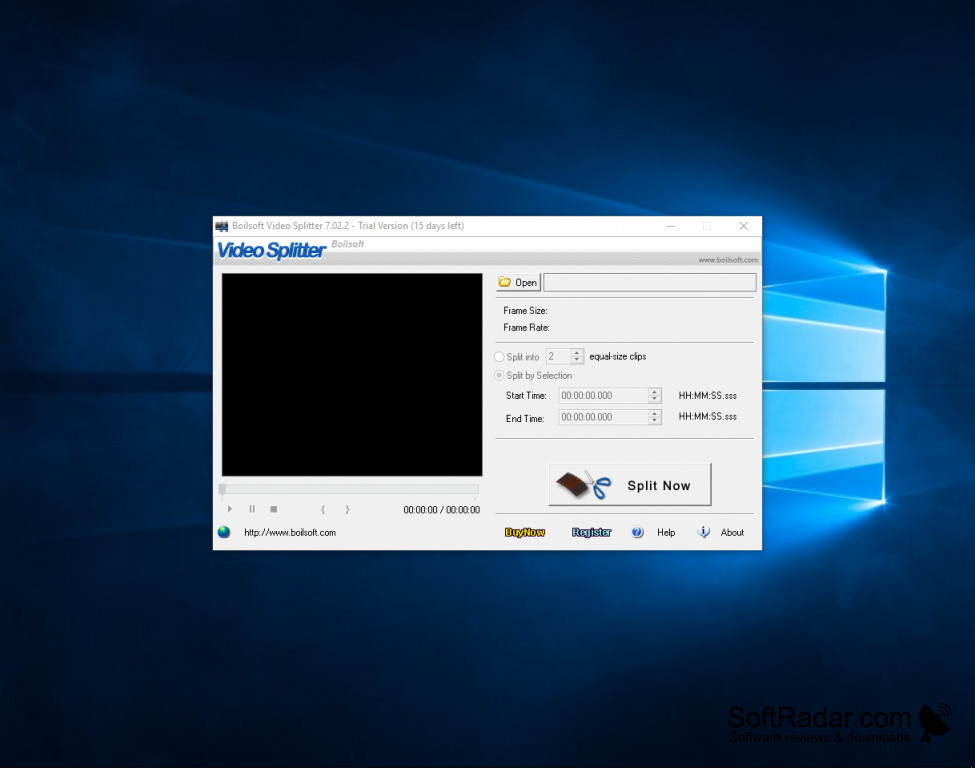Image resolution: width=975 pixels, height=768 pixels.
Task: Decrease the End Time value
Action: click(x=654, y=421)
